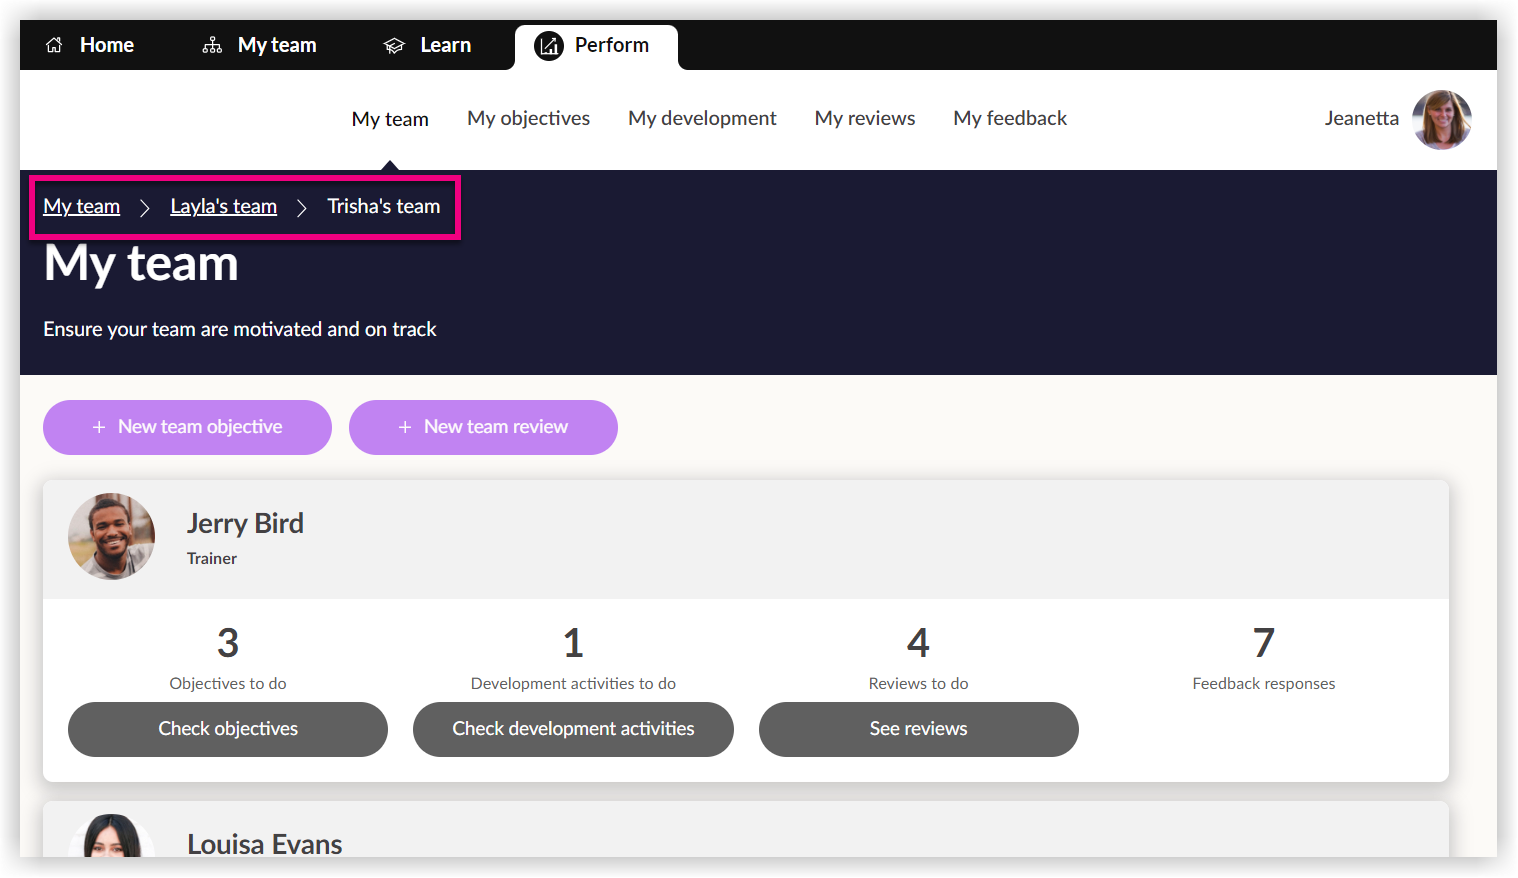This screenshot has width=1518, height=878.
Task: Click the Perform chart icon
Action: [549, 46]
